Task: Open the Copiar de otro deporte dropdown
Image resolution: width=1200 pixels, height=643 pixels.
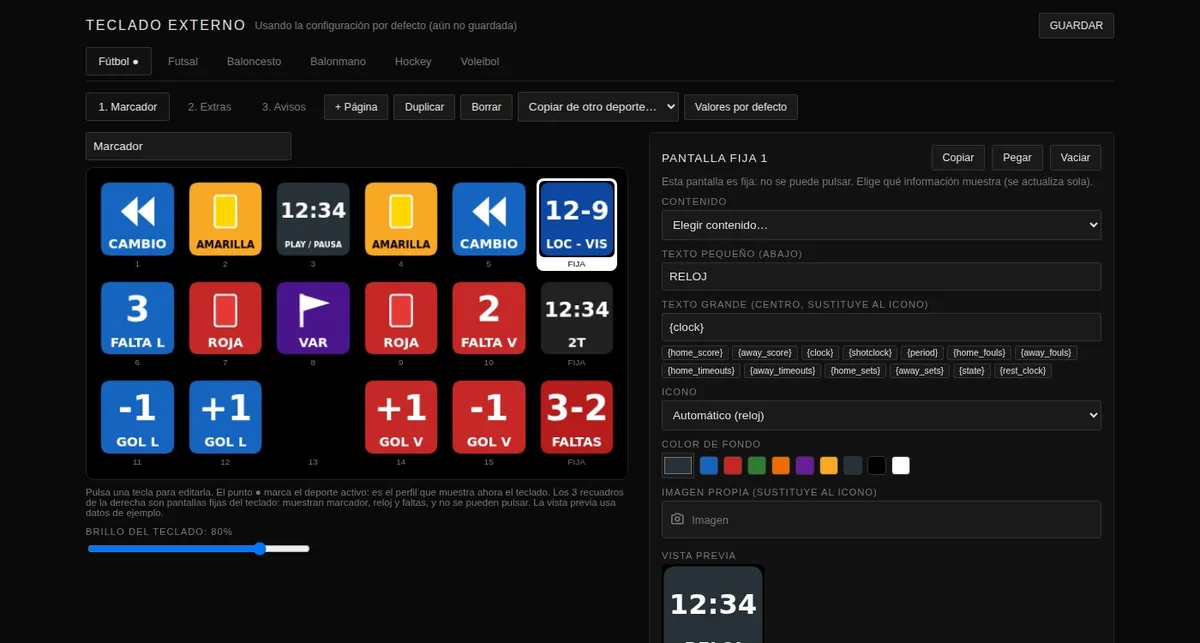Action: (x=598, y=107)
